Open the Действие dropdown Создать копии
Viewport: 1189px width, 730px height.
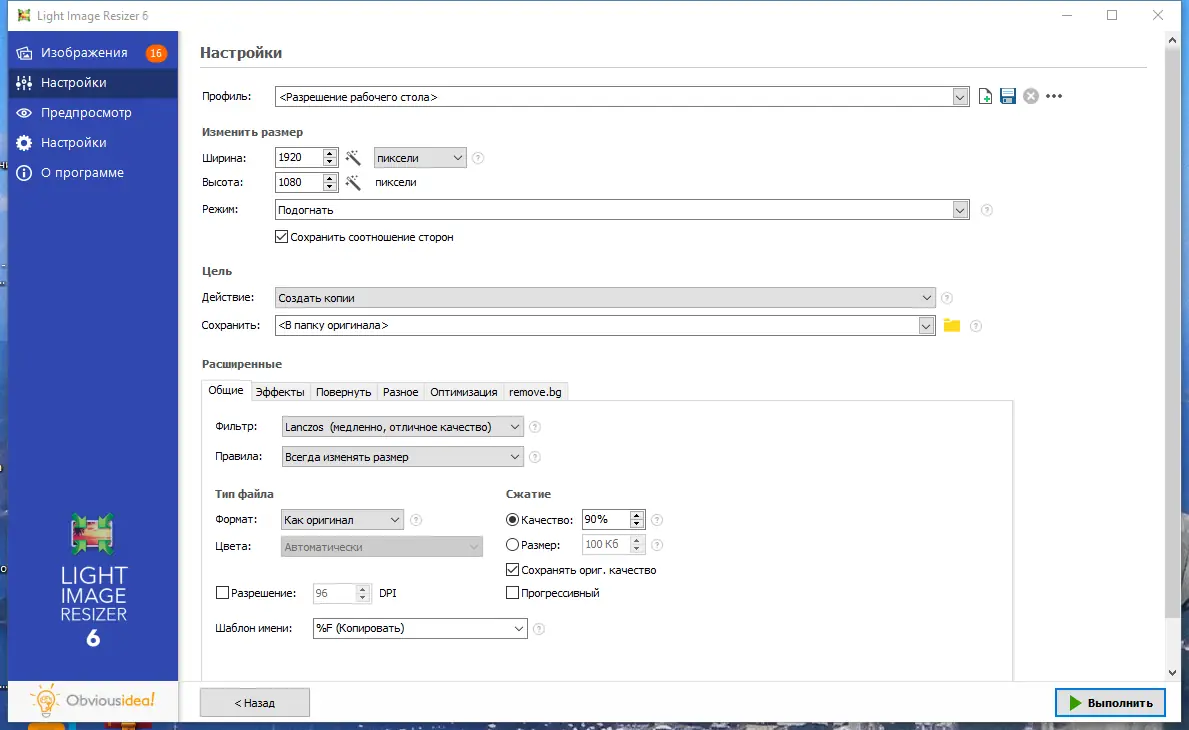point(604,298)
